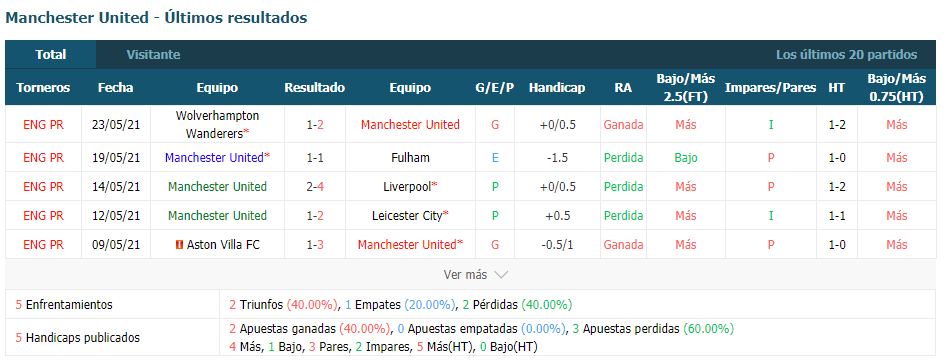Click ENG PR tournament in 23/05/21 row

point(44,125)
